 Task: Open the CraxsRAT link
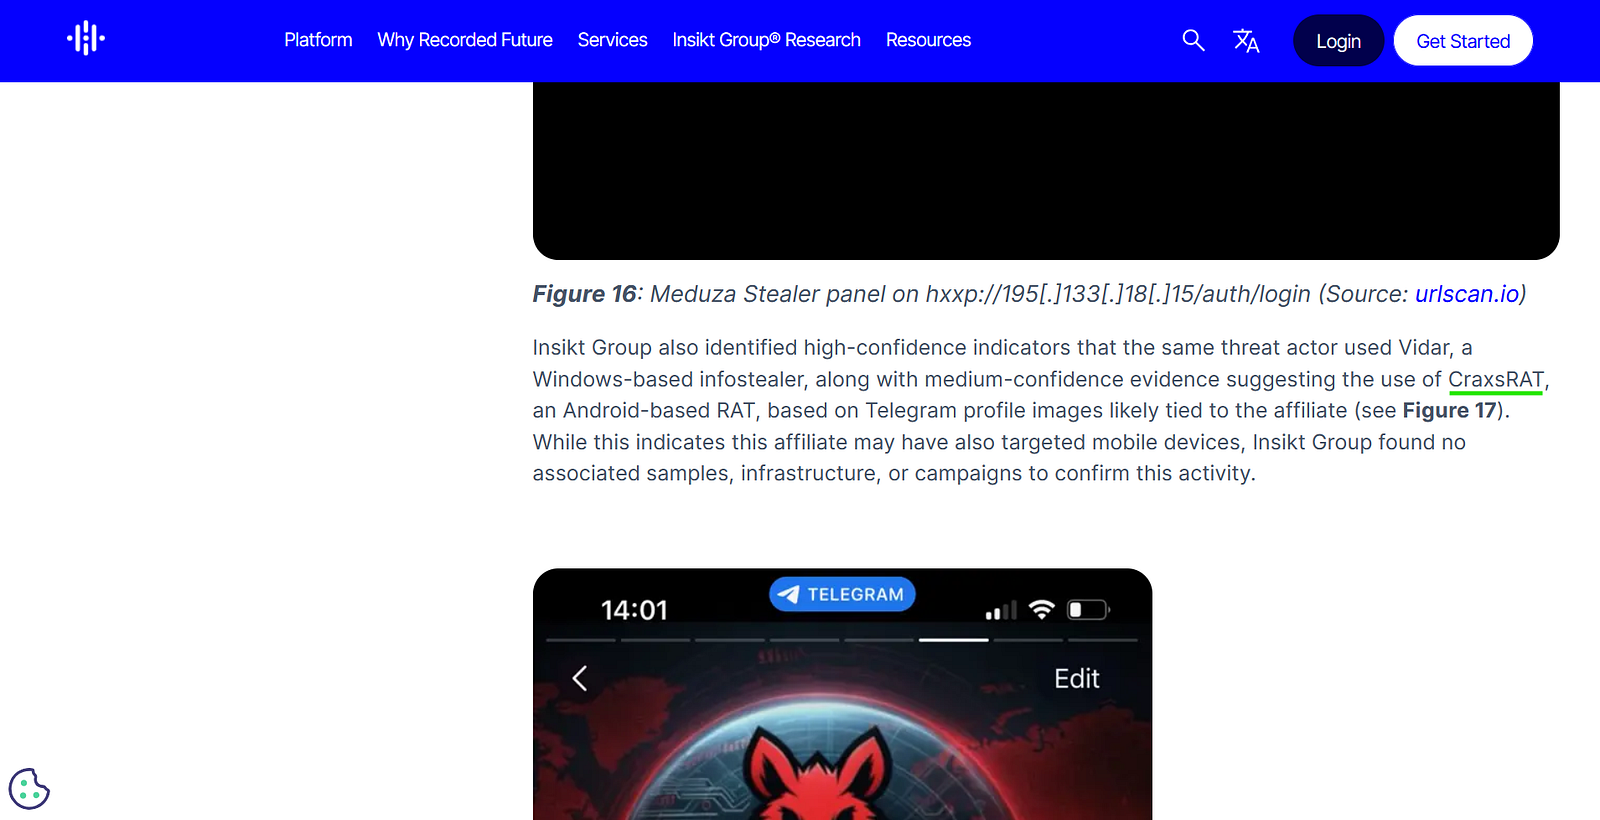point(1496,380)
